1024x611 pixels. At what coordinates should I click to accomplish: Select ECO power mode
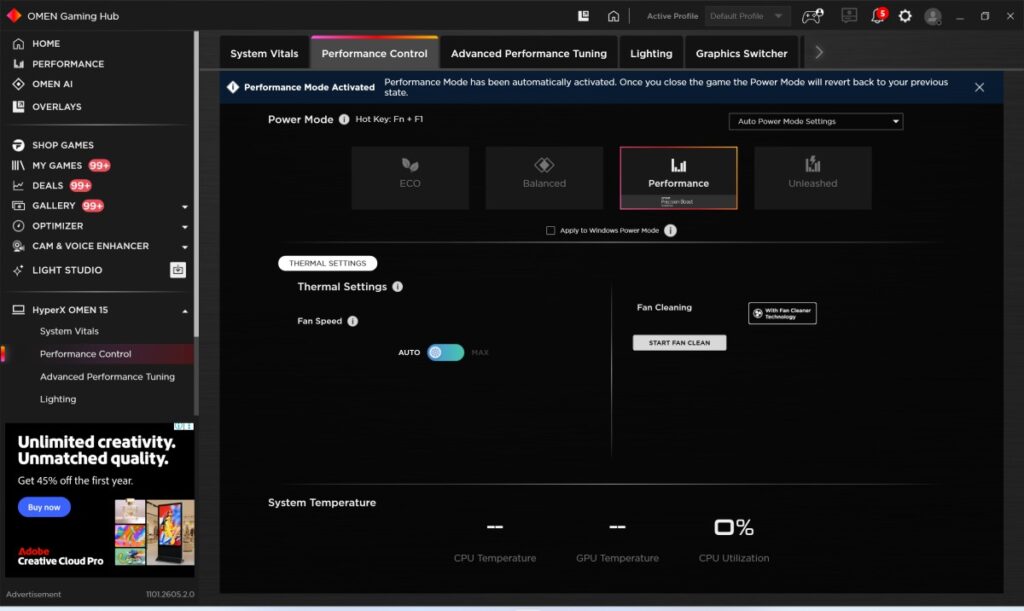(410, 178)
